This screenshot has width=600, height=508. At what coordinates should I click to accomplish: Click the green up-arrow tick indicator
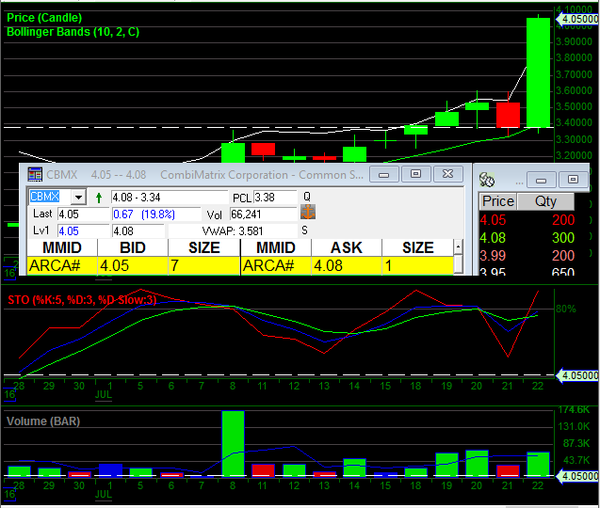click(x=99, y=197)
